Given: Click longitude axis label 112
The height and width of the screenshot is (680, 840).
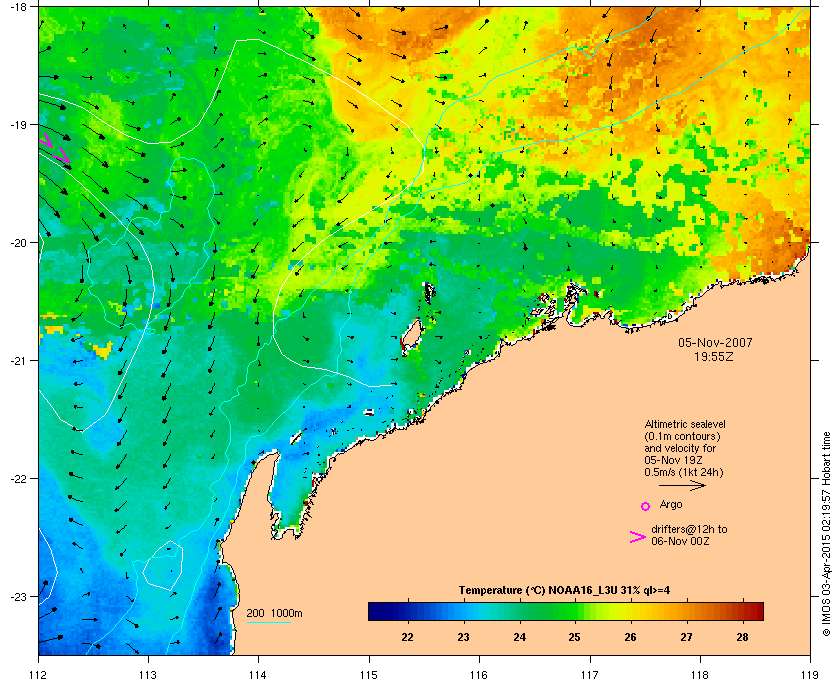Looking at the screenshot, I should [38, 674].
